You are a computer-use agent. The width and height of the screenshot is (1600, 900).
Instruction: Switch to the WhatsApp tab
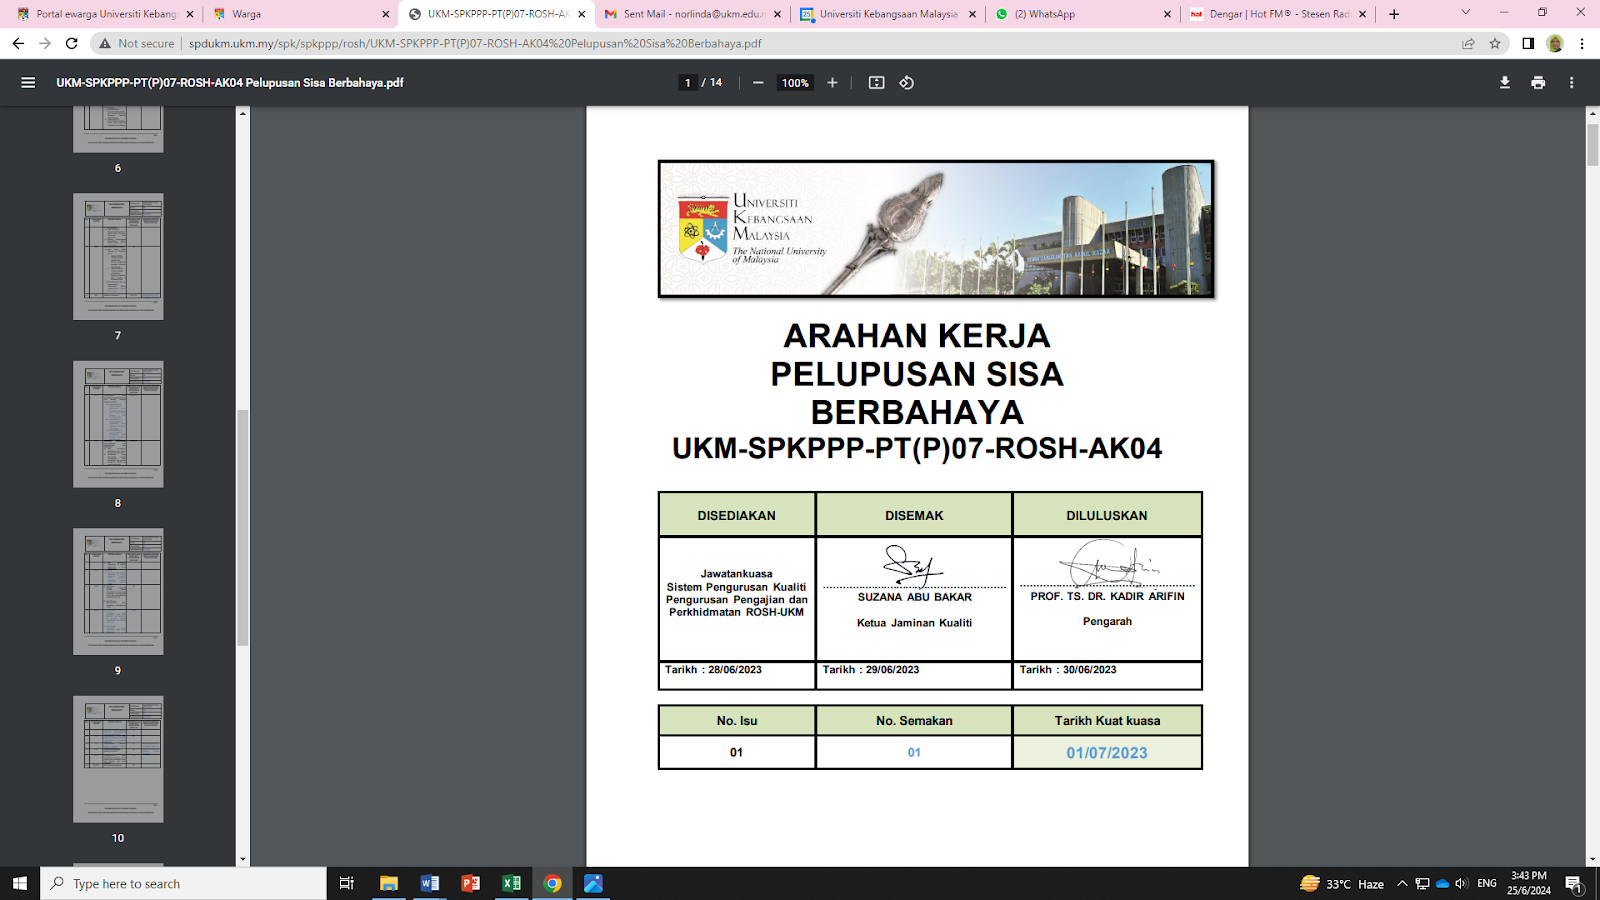point(1083,14)
